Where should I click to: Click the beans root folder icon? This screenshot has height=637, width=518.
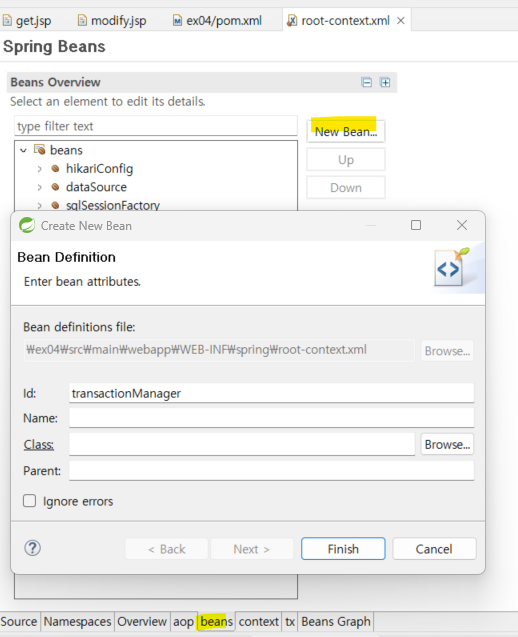[x=39, y=150]
